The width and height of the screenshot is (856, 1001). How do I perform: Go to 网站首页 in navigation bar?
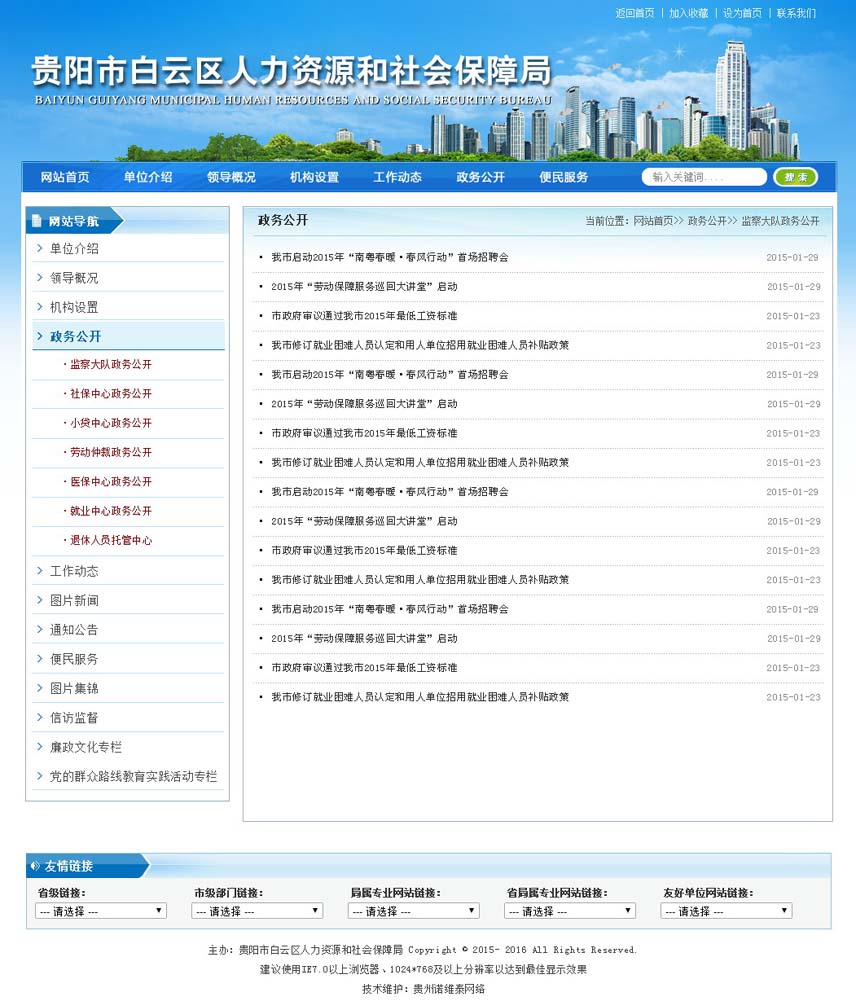click(x=65, y=177)
